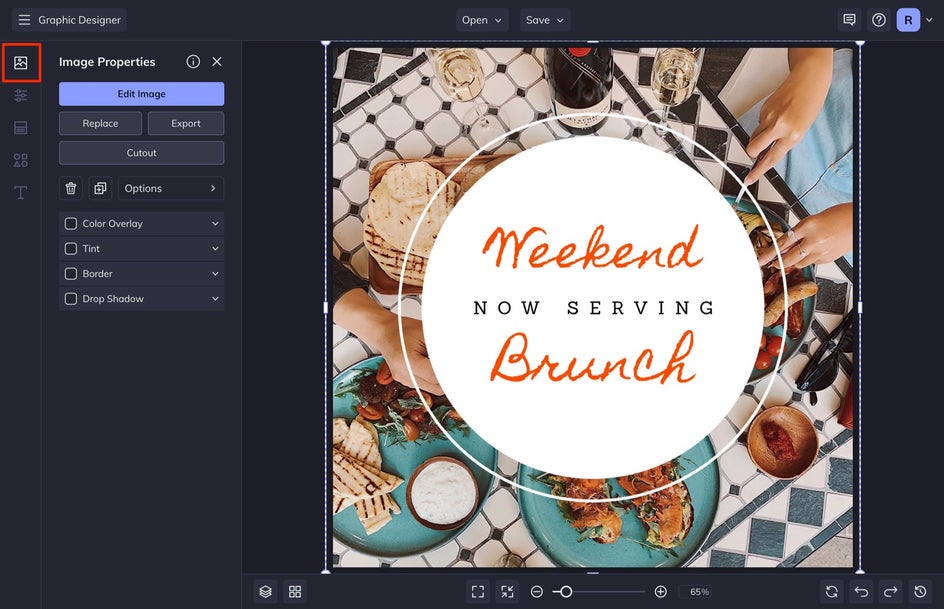
Task: Expand the Drop Shadow chevron
Action: (x=215, y=298)
